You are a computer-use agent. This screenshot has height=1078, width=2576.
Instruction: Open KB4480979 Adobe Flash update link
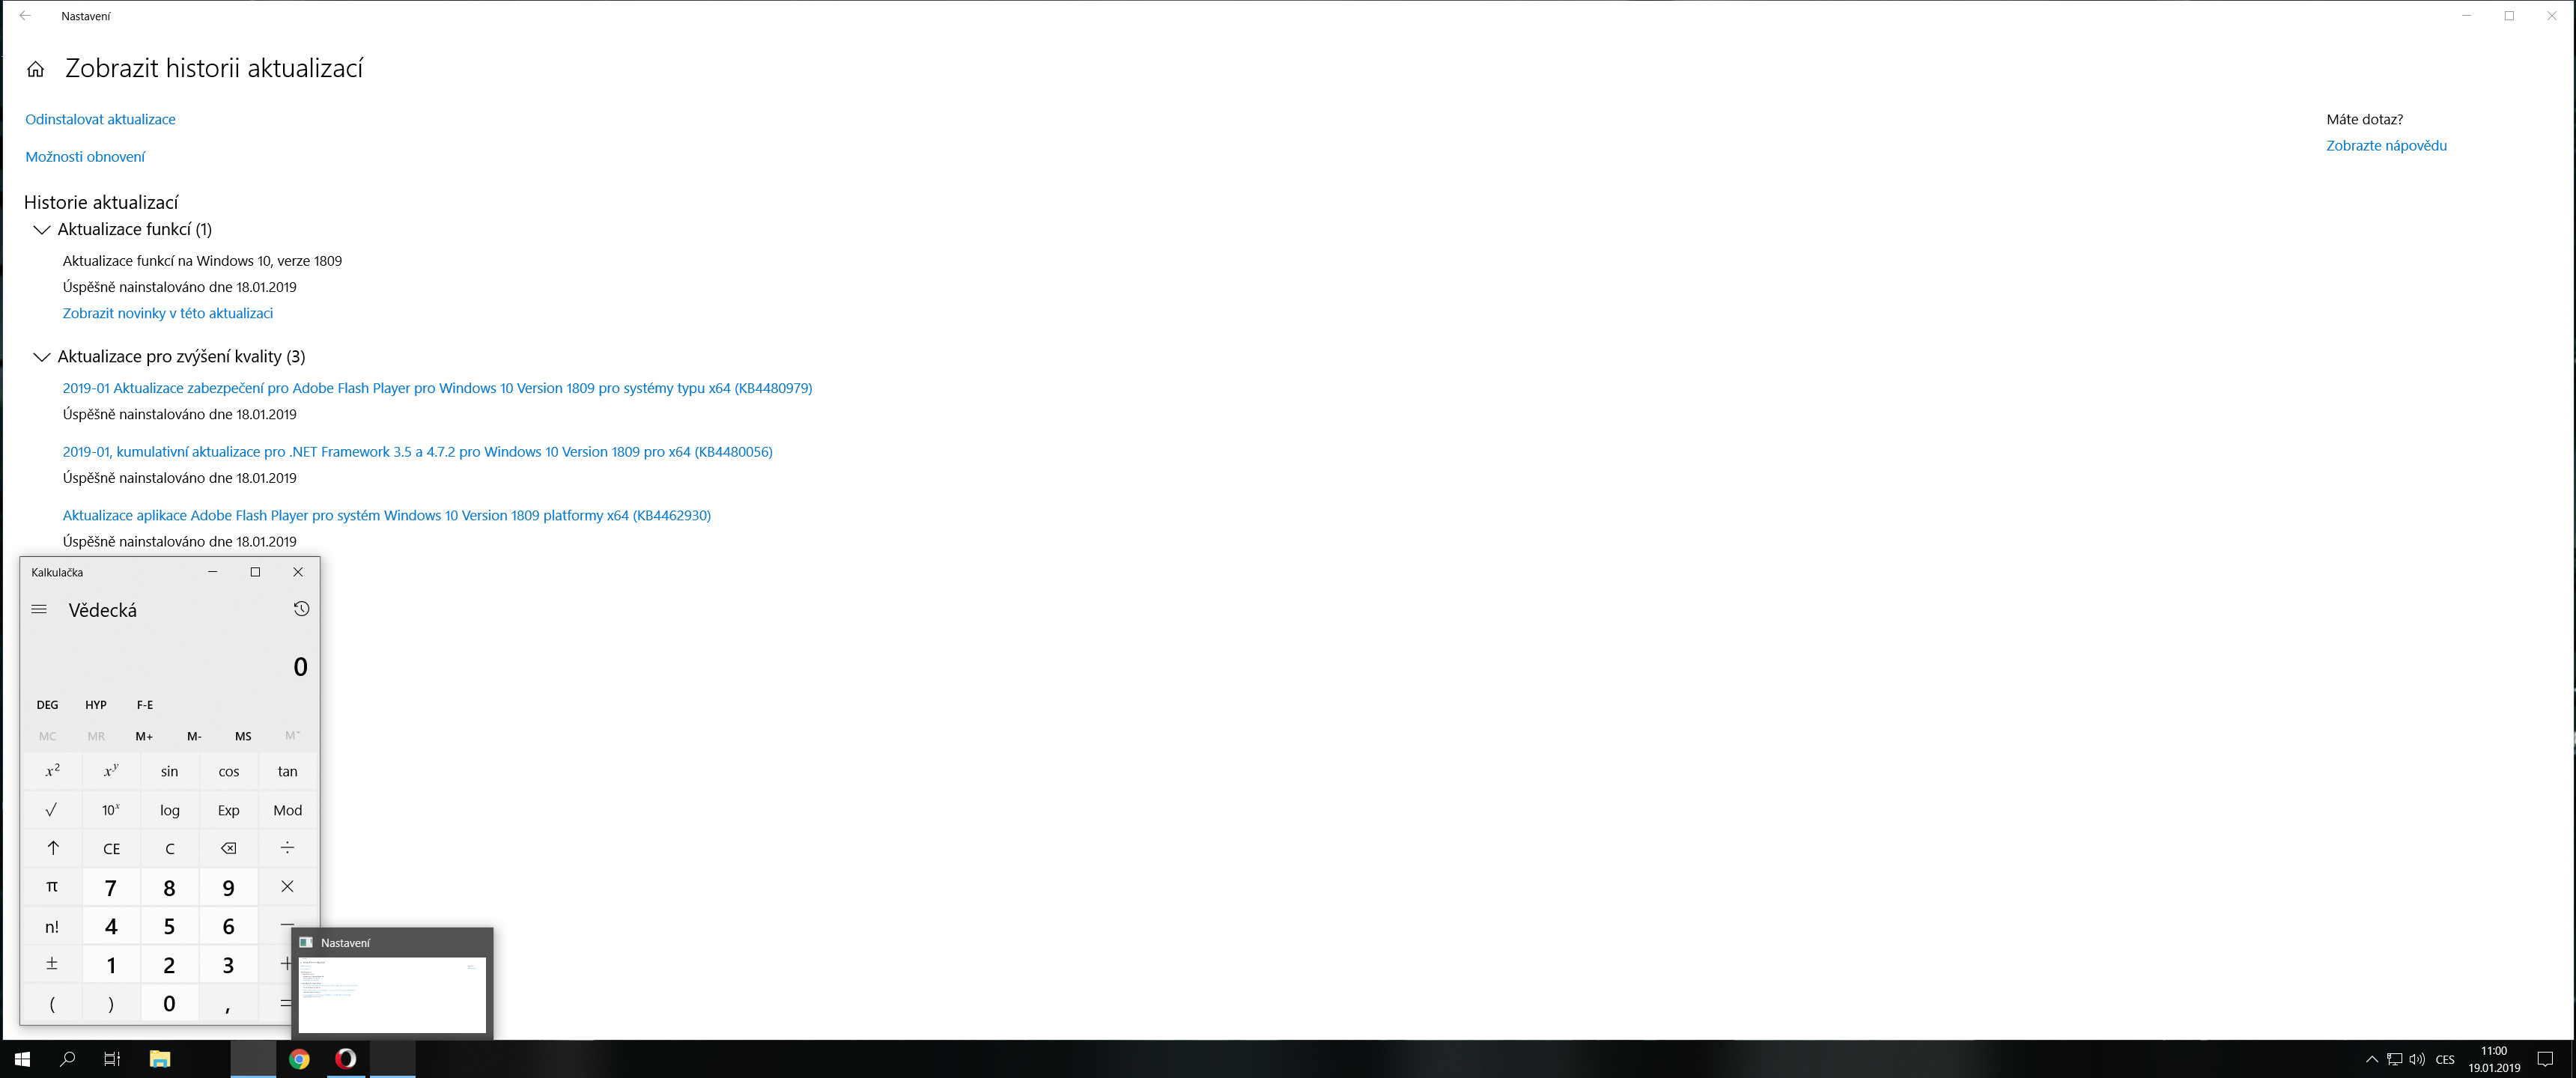point(437,388)
